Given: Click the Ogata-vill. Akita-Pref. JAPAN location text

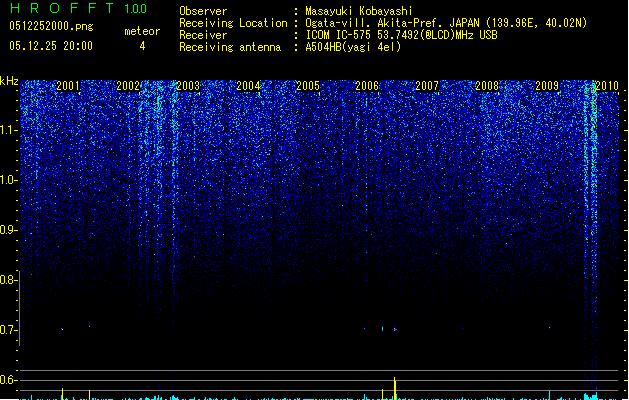Looking at the screenshot, I should (446, 23).
